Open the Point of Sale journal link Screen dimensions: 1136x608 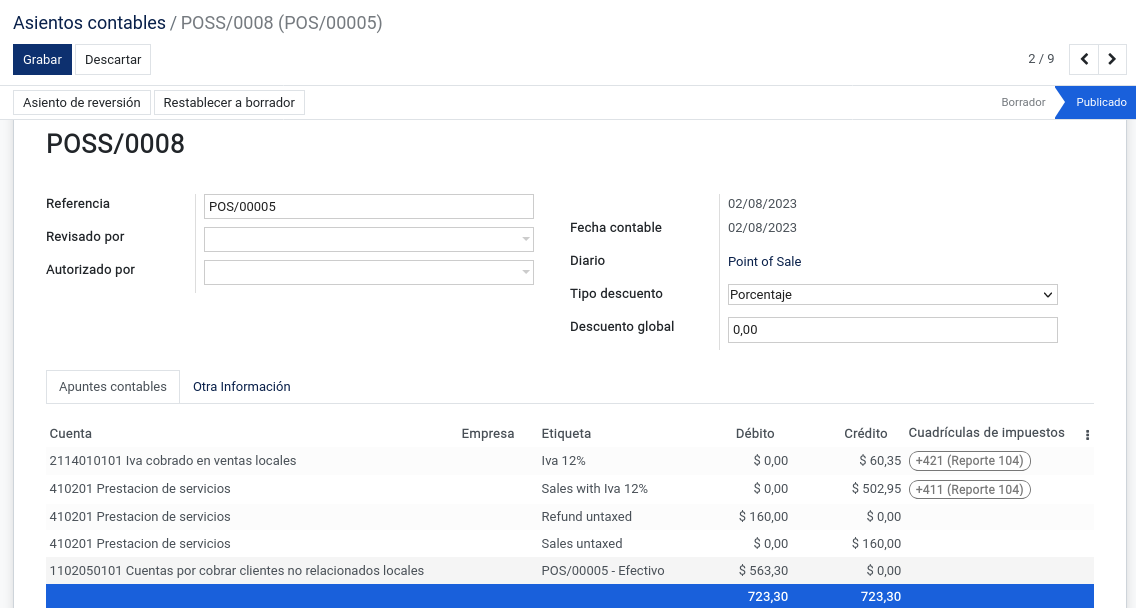(764, 262)
